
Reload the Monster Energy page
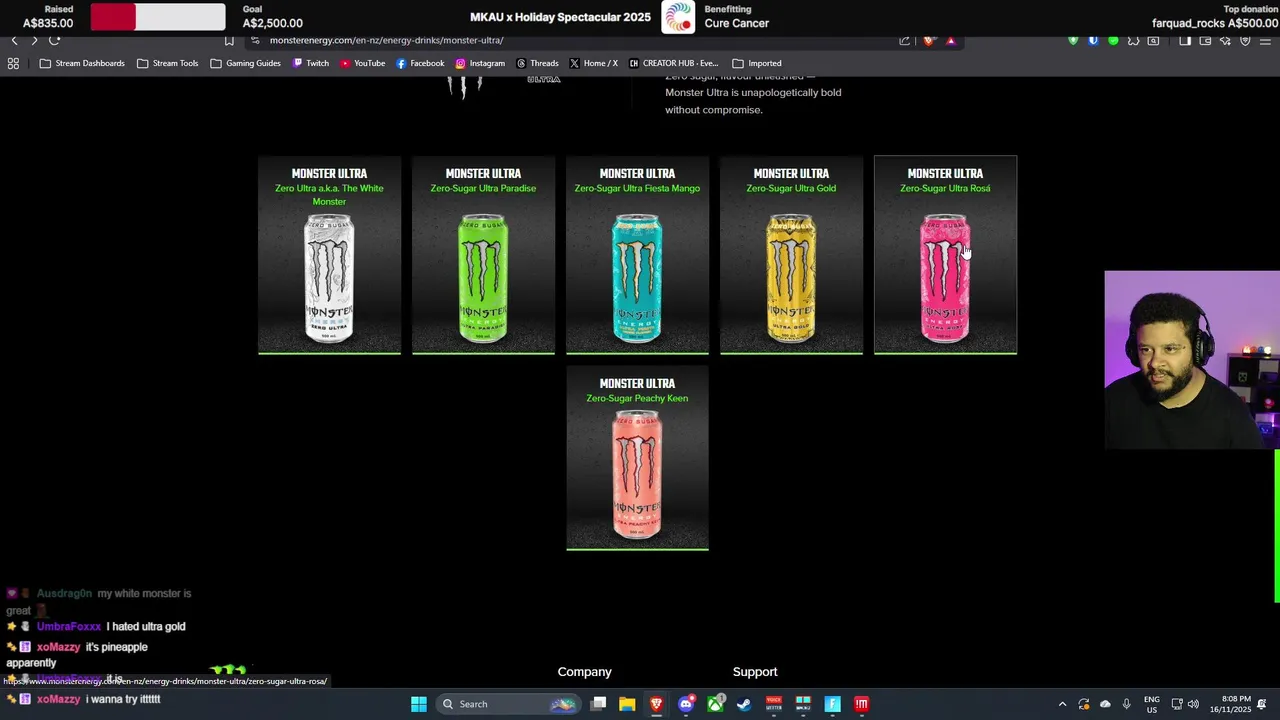point(55,41)
